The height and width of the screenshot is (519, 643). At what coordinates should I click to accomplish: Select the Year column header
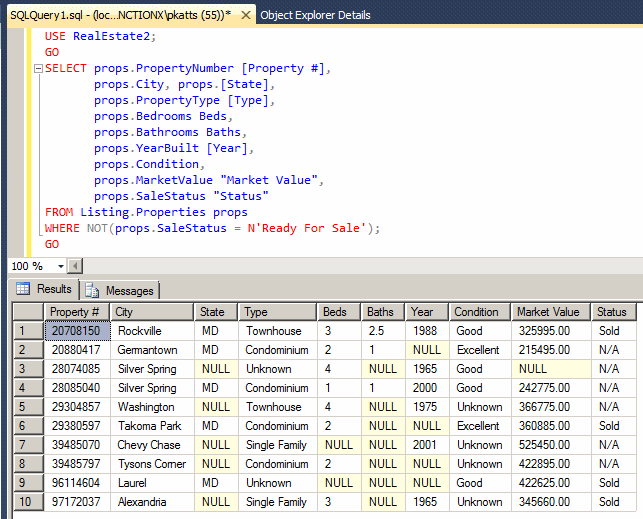(x=427, y=312)
